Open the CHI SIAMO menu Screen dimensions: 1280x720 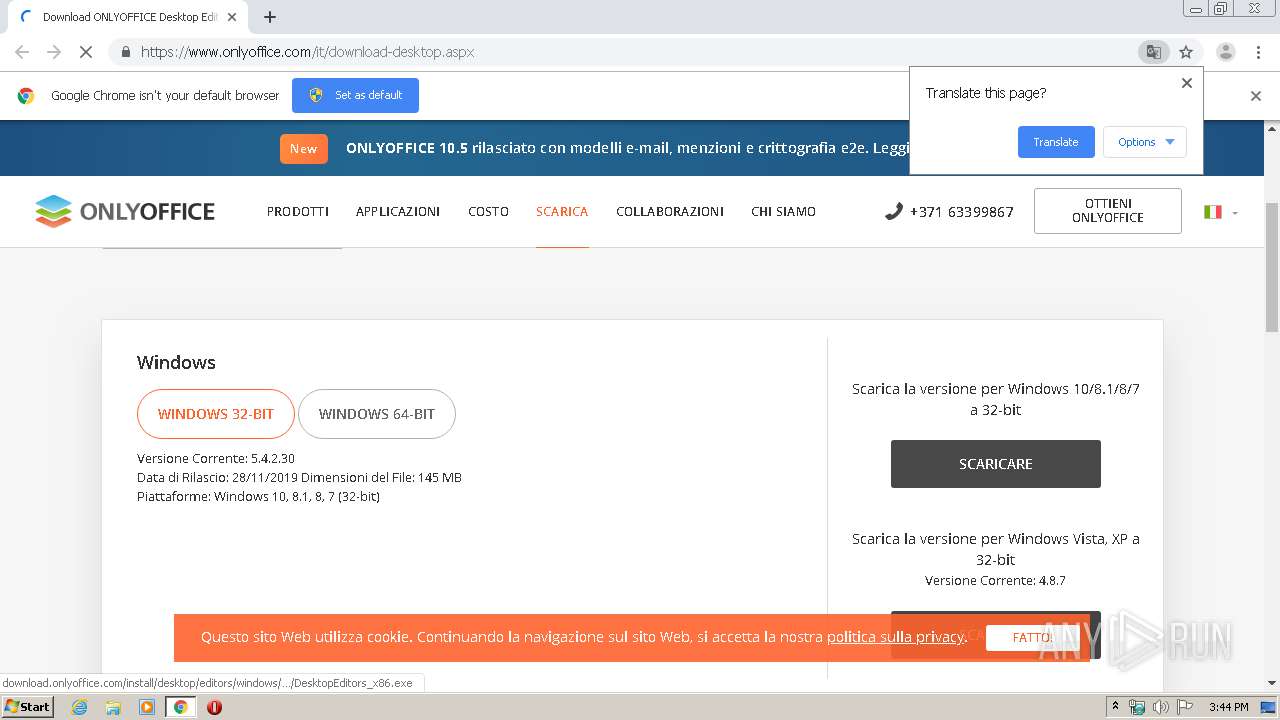(x=783, y=211)
